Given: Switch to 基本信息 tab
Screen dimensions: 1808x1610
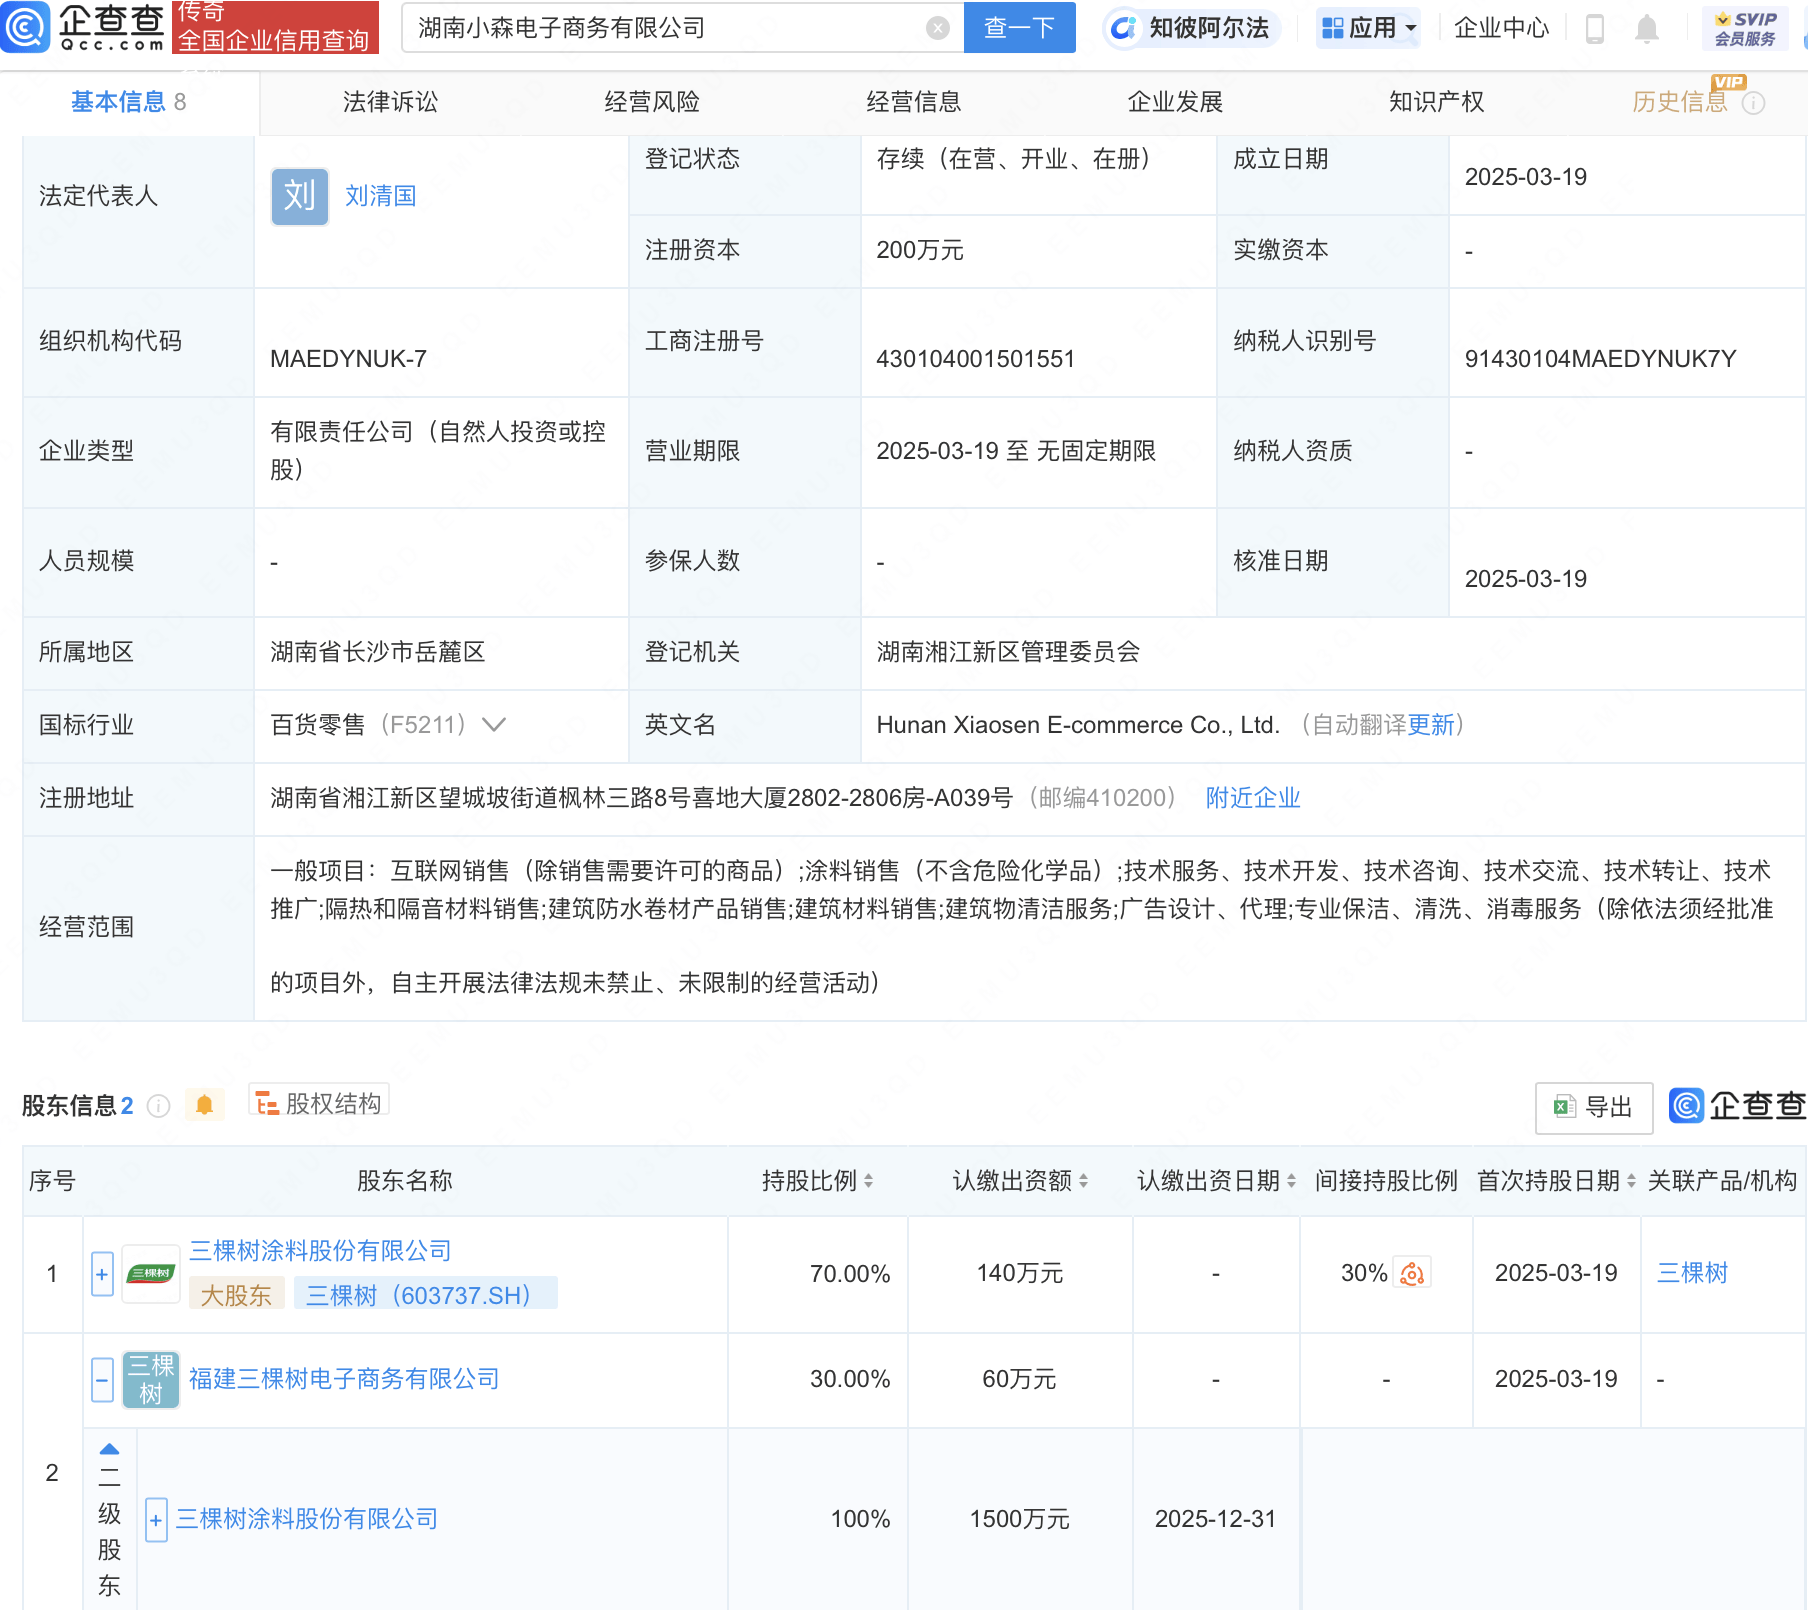Looking at the screenshot, I should click(129, 102).
